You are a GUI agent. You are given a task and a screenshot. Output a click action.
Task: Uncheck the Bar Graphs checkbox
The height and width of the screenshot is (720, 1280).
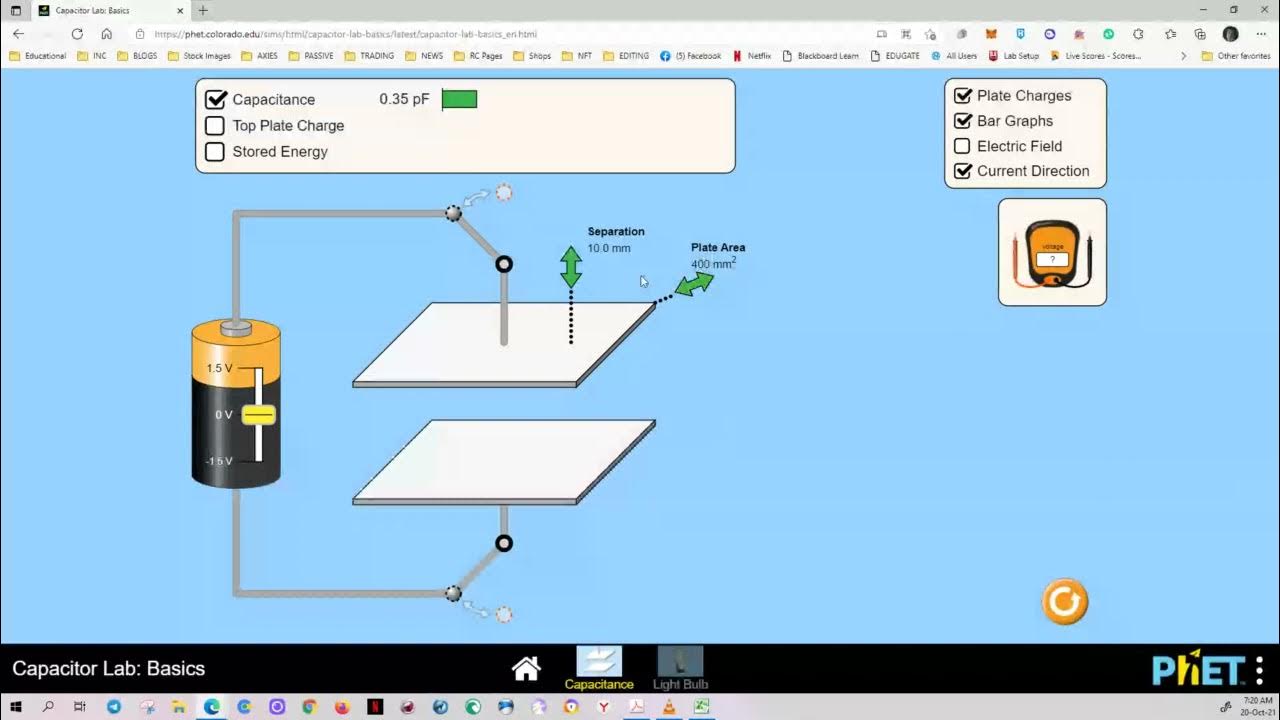[x=962, y=120]
